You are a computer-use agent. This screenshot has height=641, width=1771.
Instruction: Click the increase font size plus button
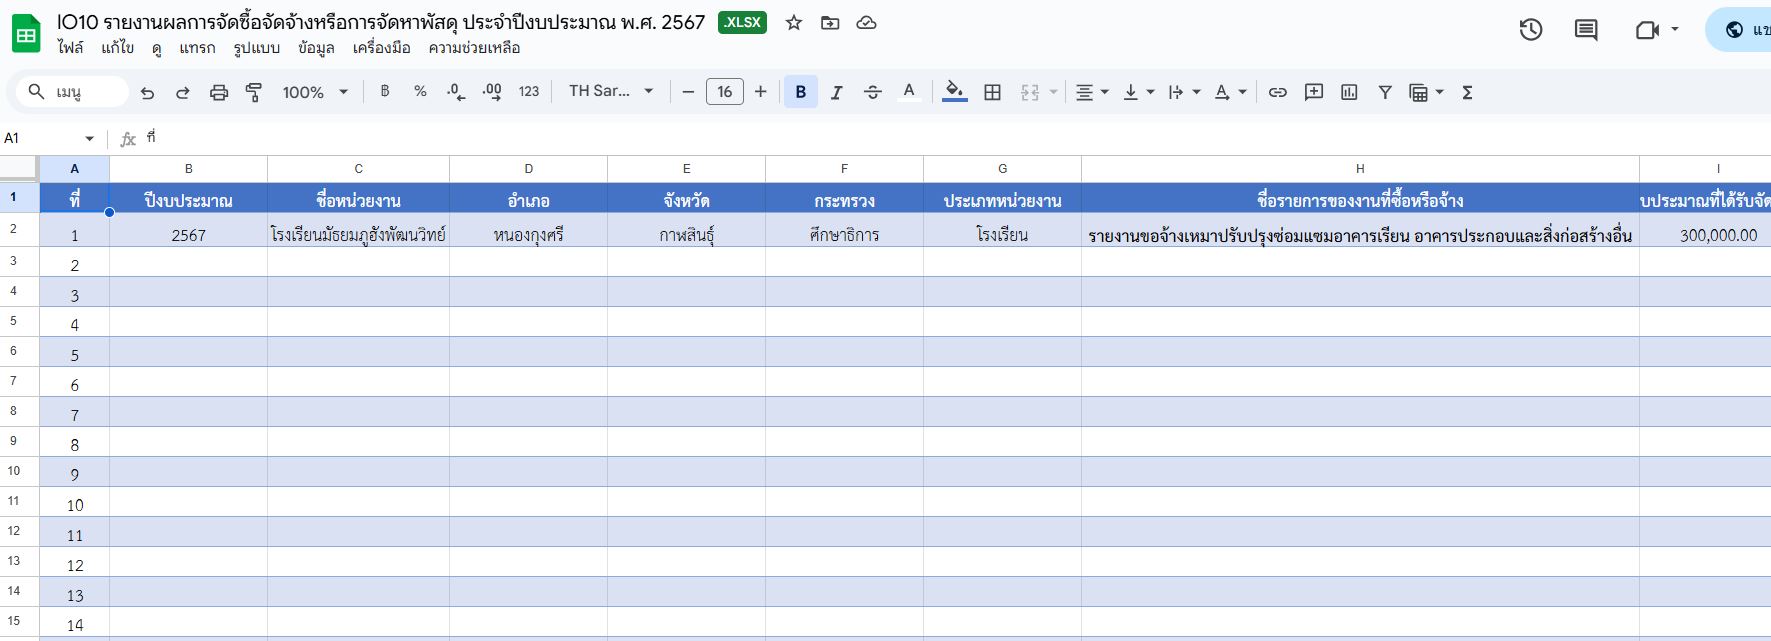(x=761, y=92)
